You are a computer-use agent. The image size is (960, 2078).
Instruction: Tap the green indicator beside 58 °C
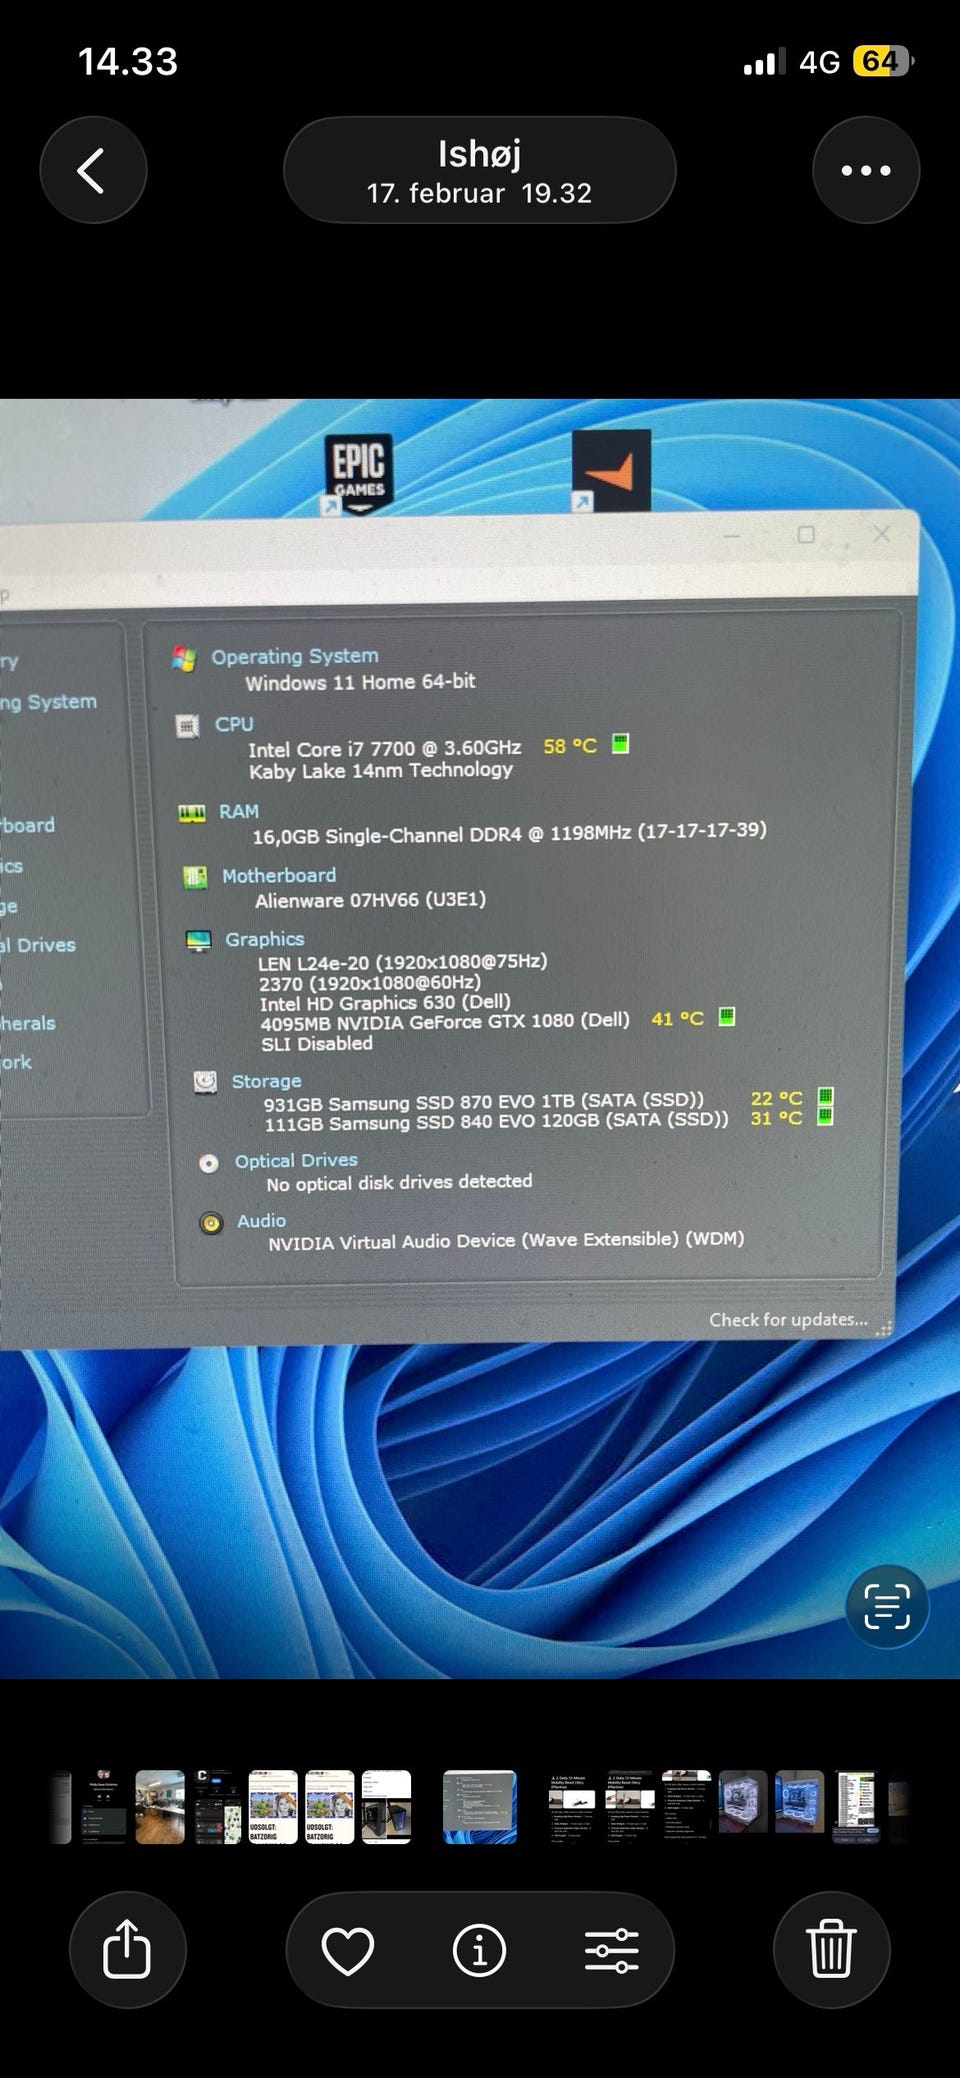pyautogui.click(x=620, y=744)
